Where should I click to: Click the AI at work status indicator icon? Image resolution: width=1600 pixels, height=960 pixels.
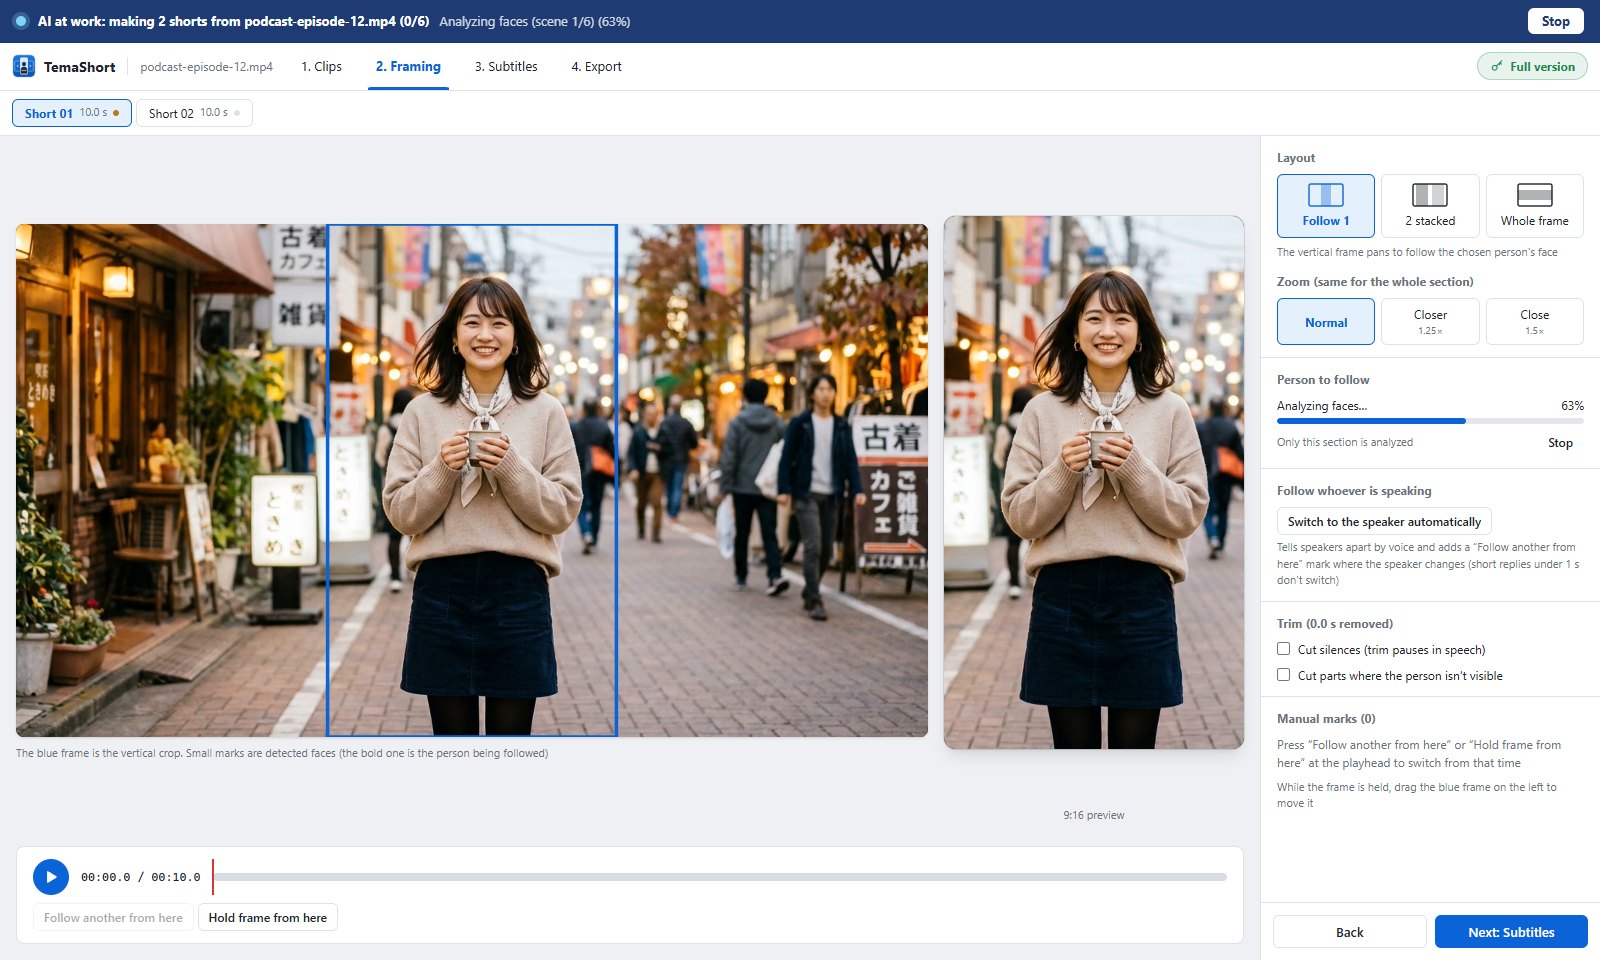[20, 21]
